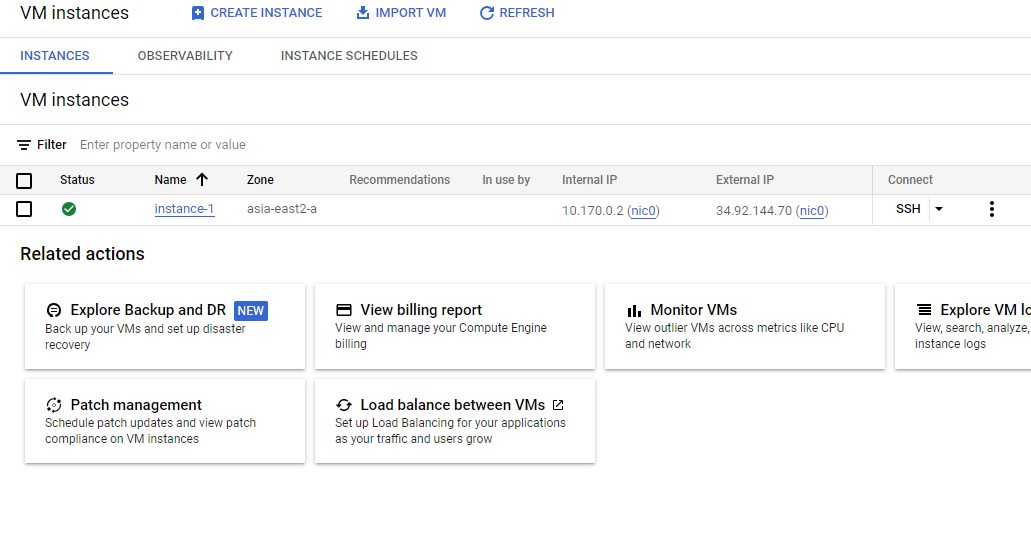Click the Load balance sync icon
Screen dimensions: 1031x540
tap(344, 405)
